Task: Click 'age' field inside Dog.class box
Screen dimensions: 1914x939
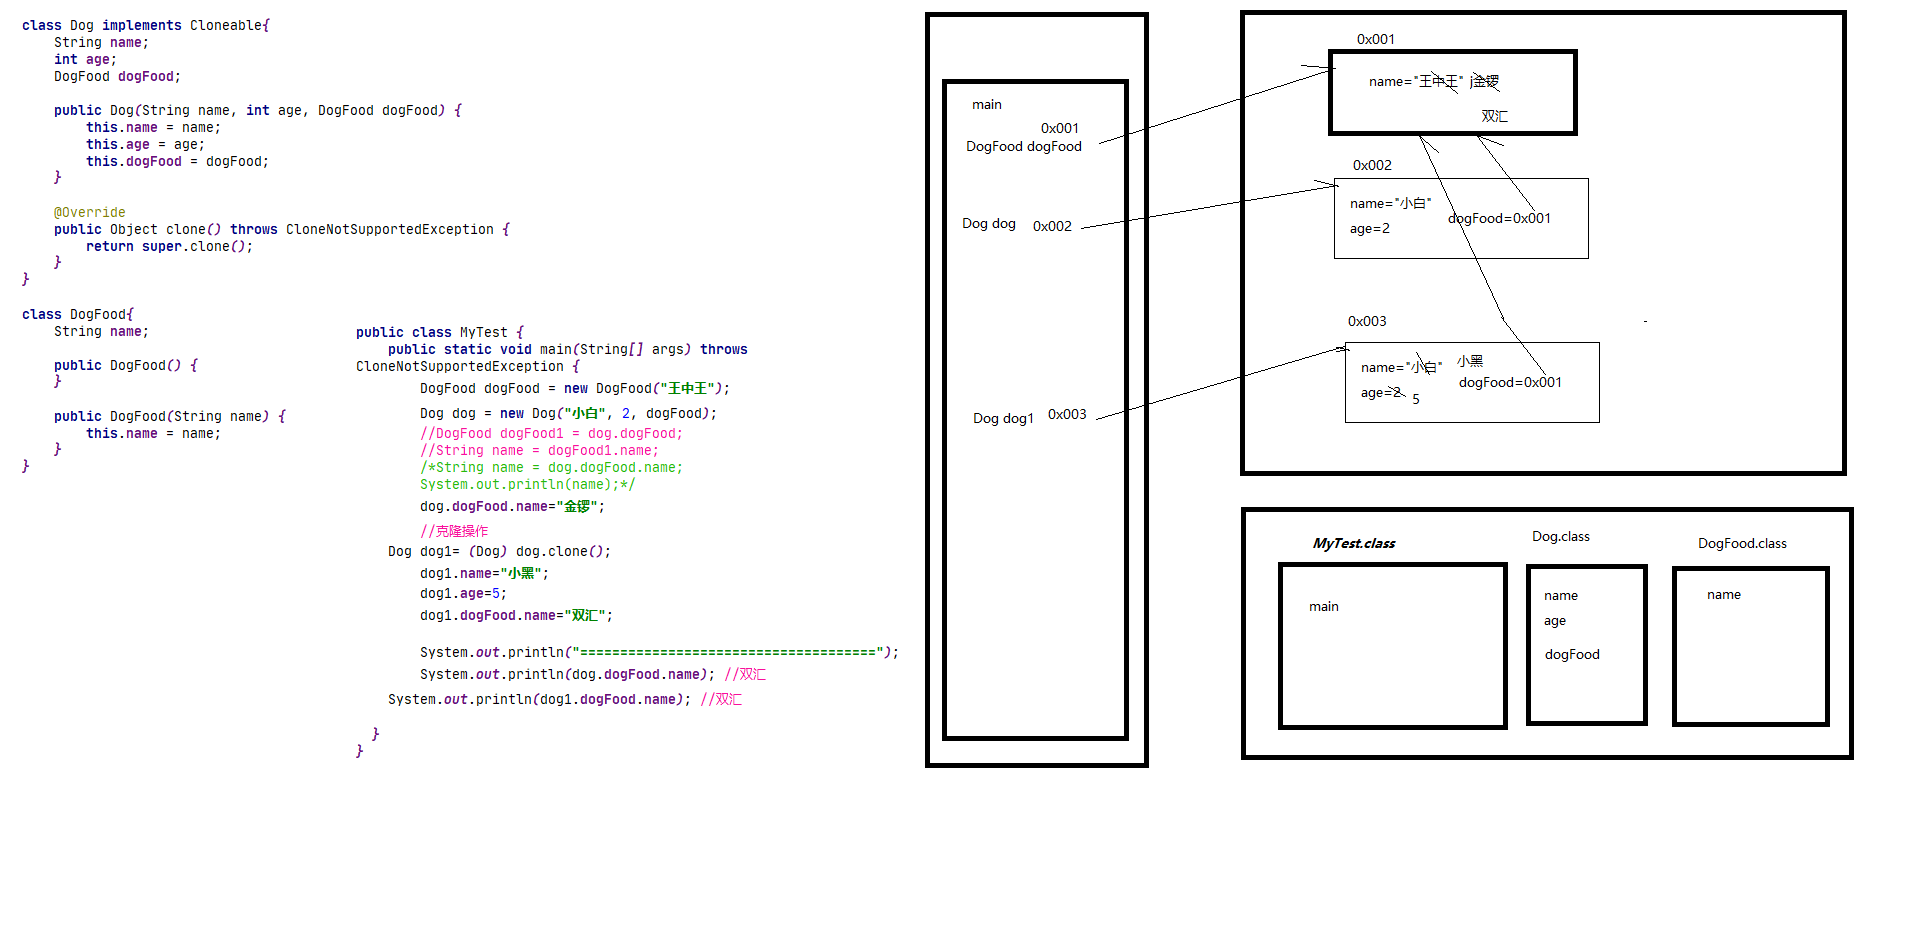Action: (1555, 620)
